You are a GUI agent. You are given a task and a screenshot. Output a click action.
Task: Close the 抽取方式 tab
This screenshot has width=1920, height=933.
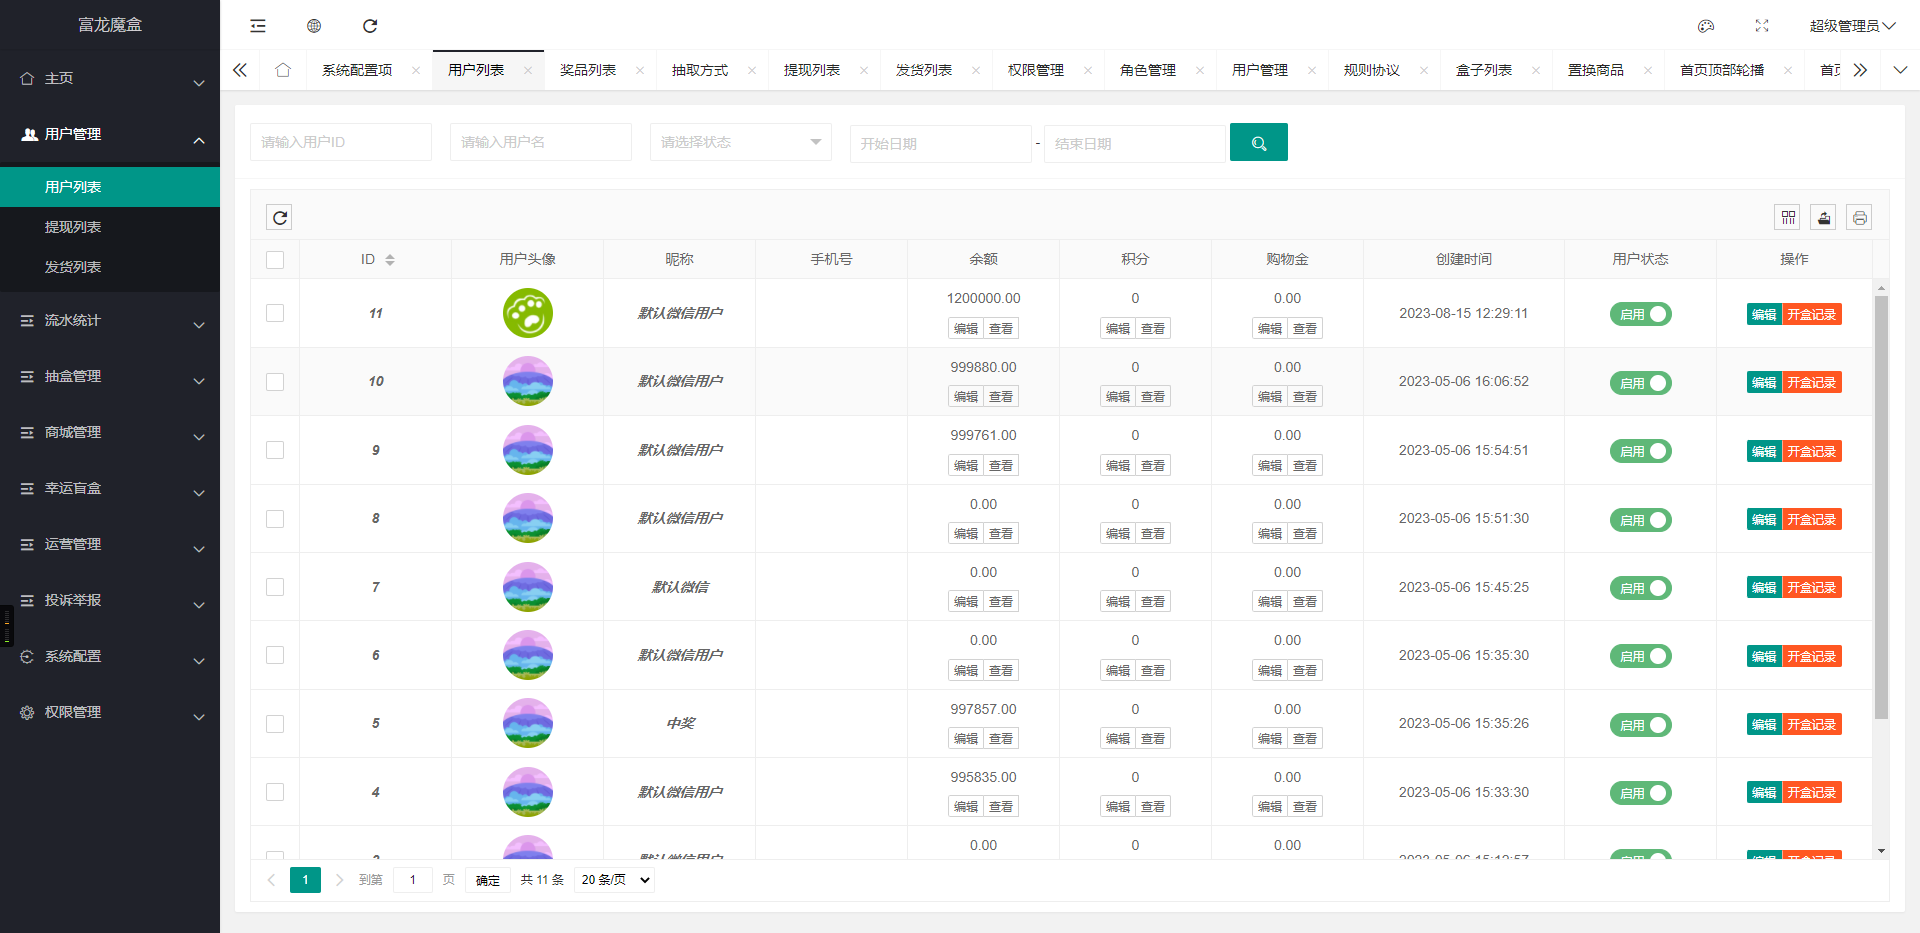click(752, 70)
